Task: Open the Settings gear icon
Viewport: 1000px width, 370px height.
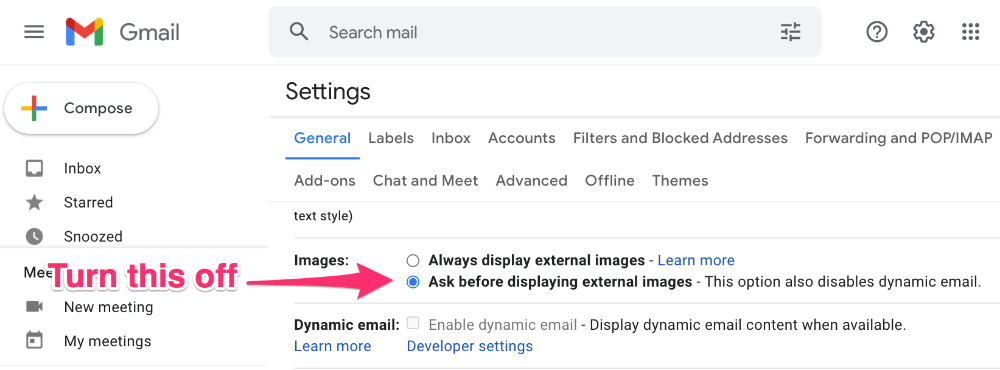Action: tap(923, 32)
